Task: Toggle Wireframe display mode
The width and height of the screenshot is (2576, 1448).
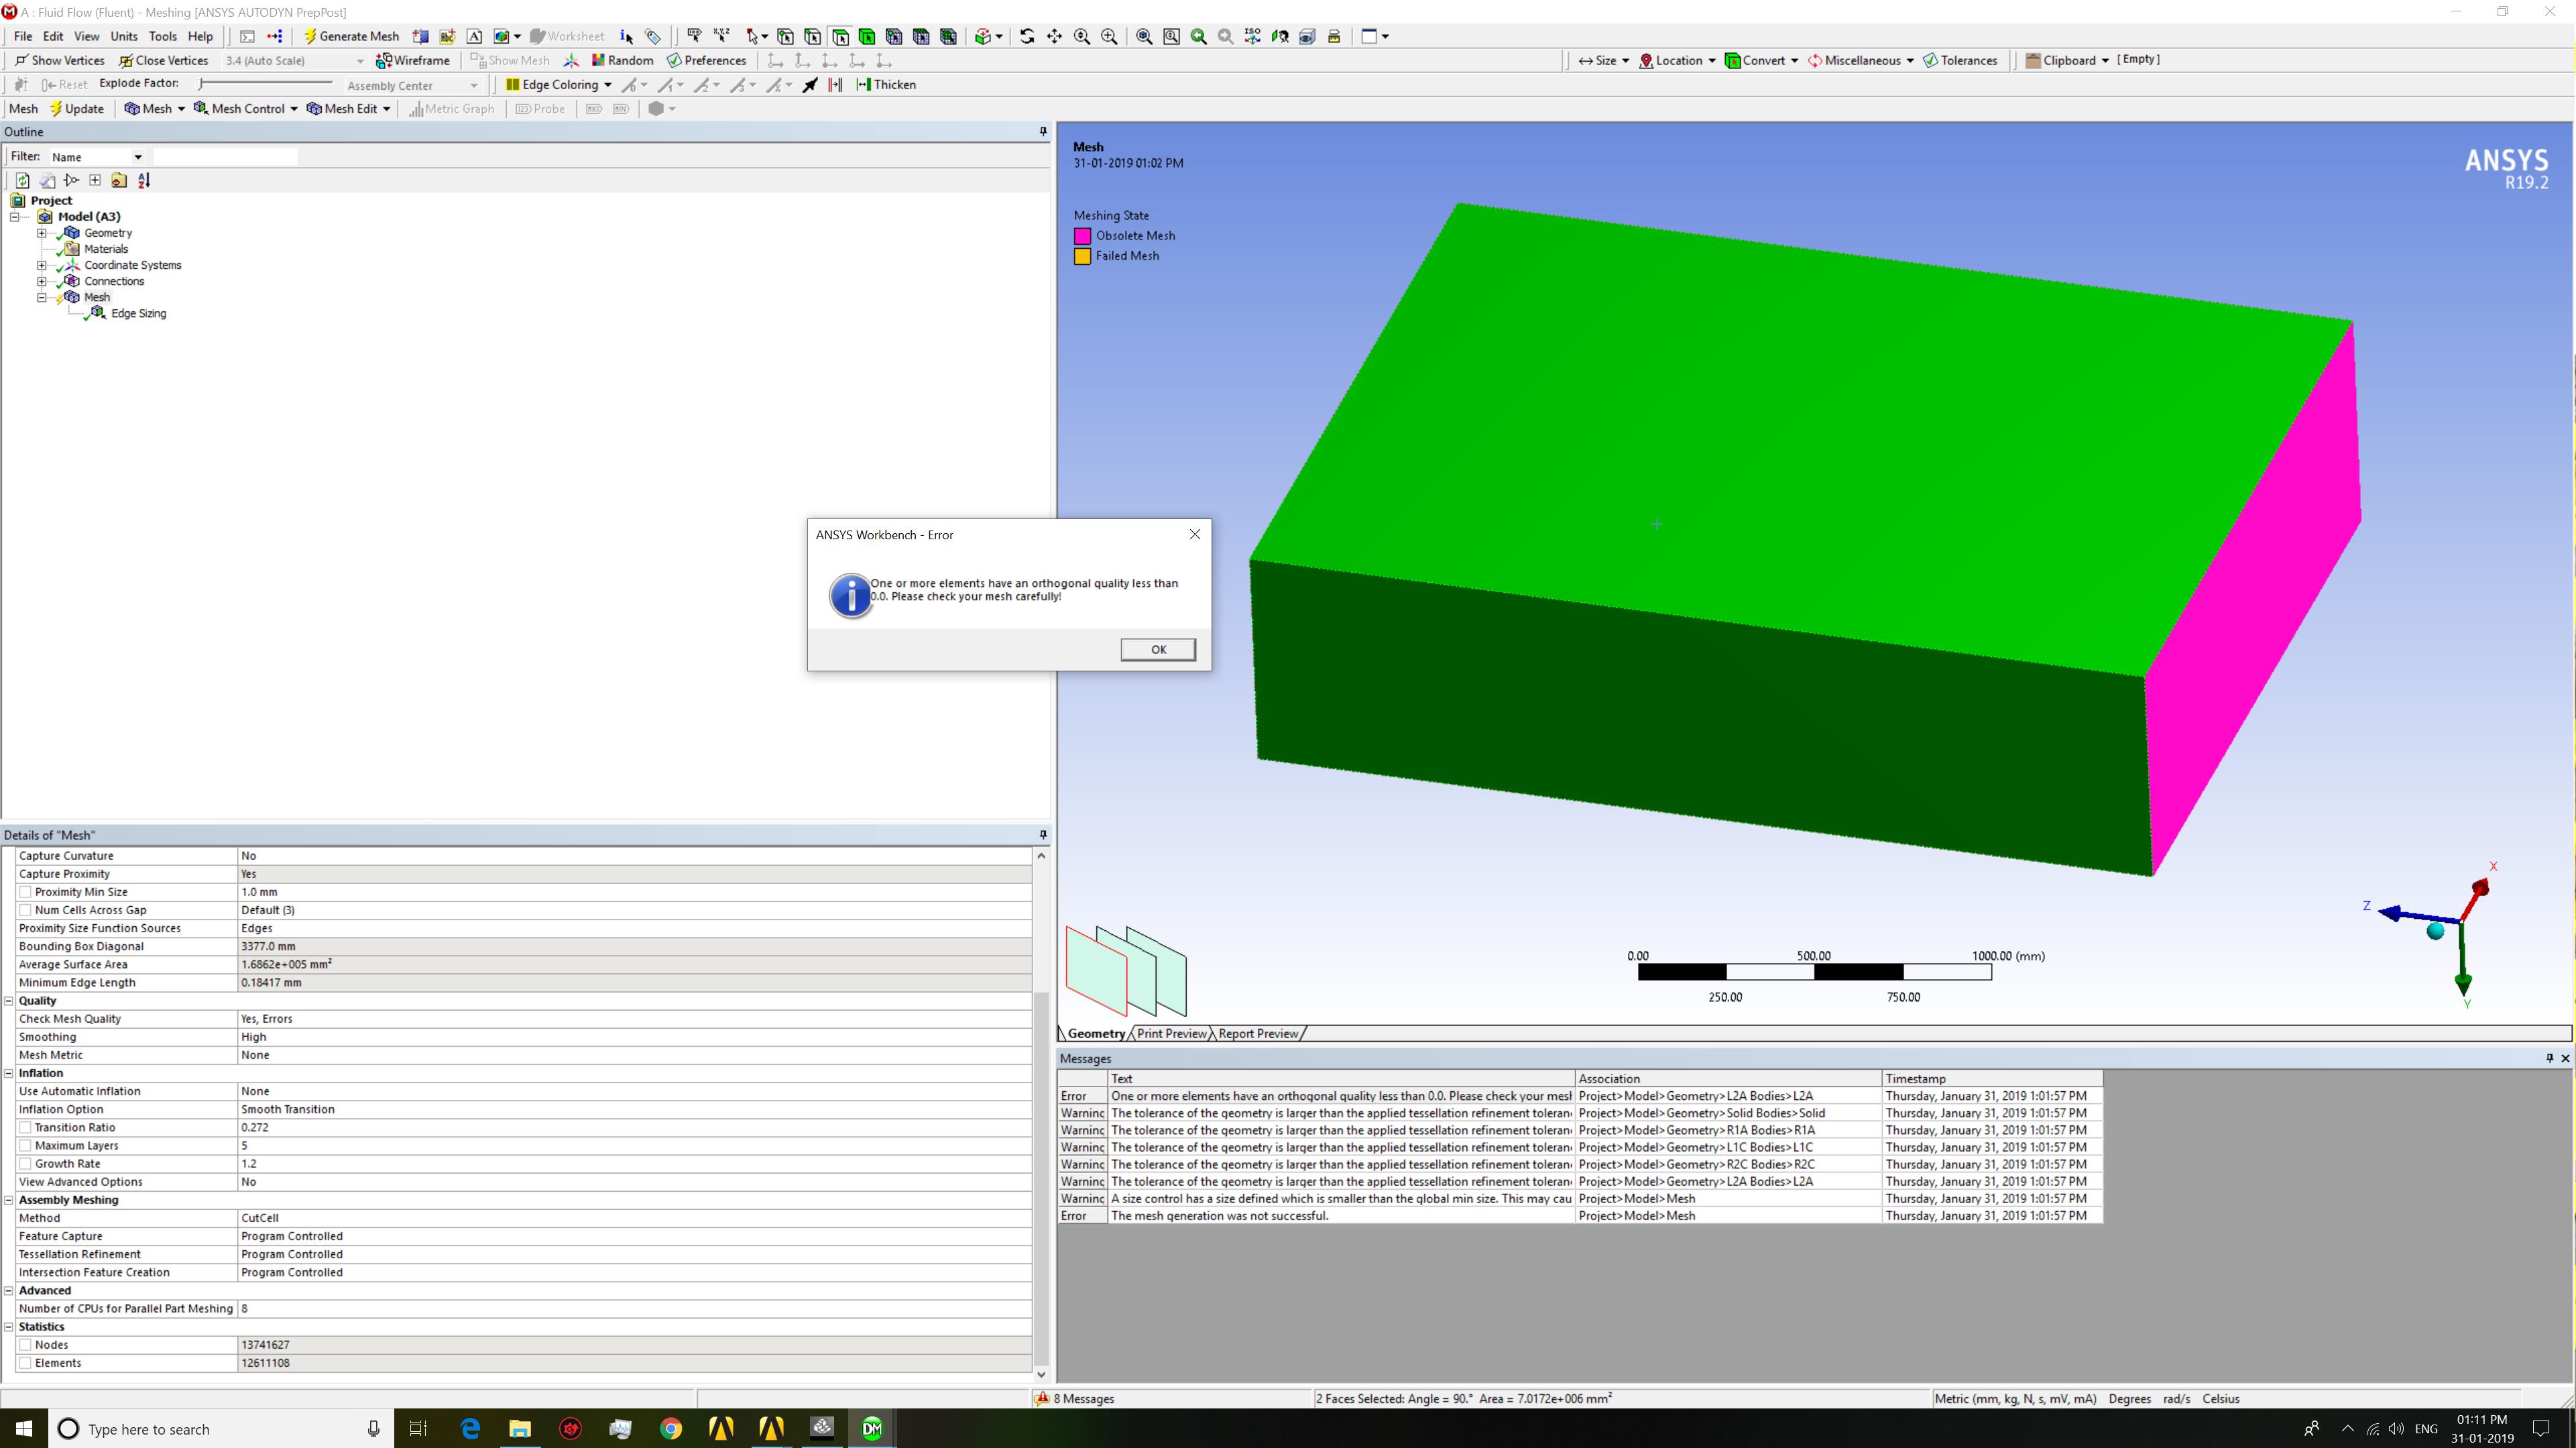Action: point(413,60)
